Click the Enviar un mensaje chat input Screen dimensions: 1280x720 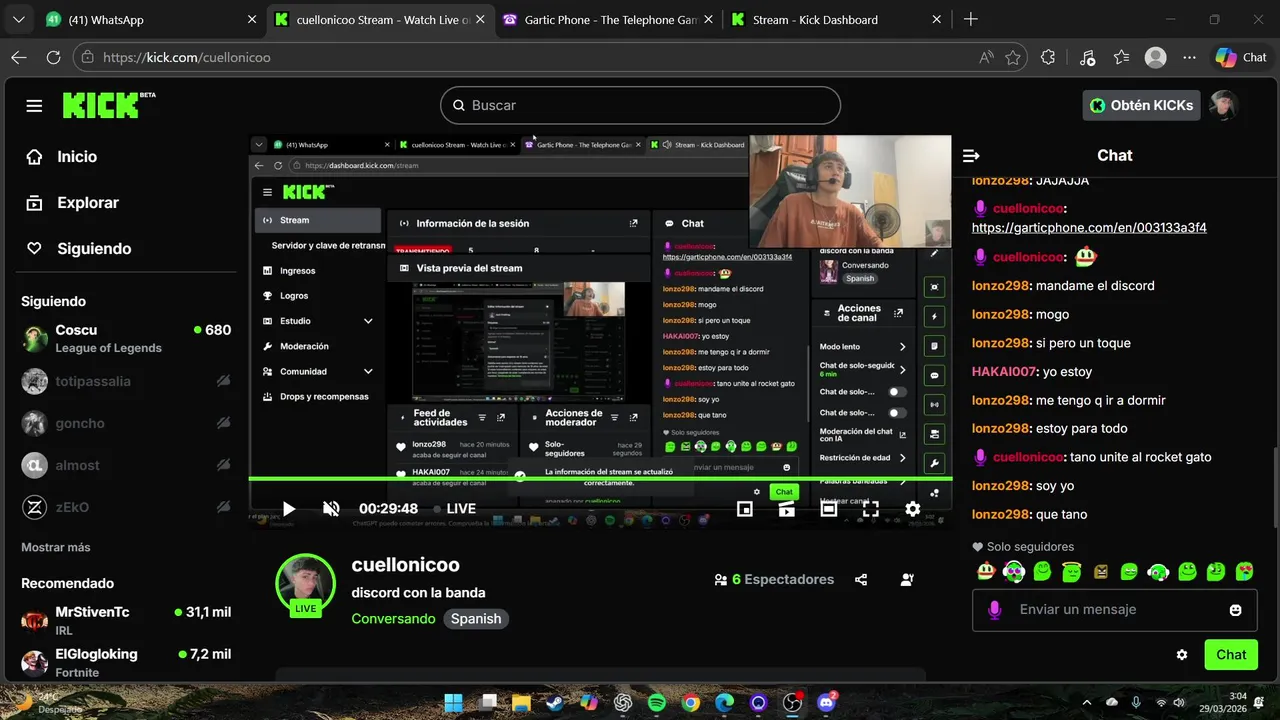point(1115,609)
